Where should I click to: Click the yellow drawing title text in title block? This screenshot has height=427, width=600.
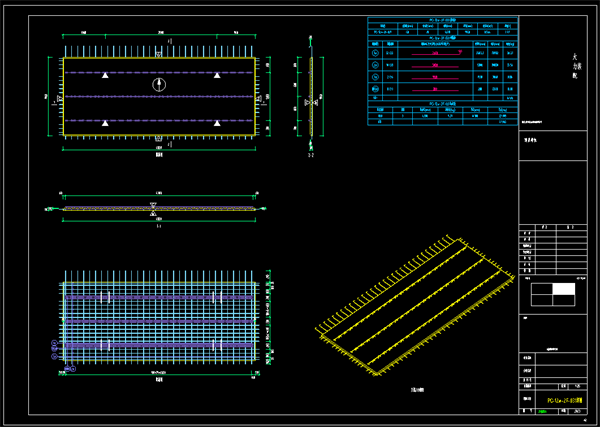coord(565,401)
